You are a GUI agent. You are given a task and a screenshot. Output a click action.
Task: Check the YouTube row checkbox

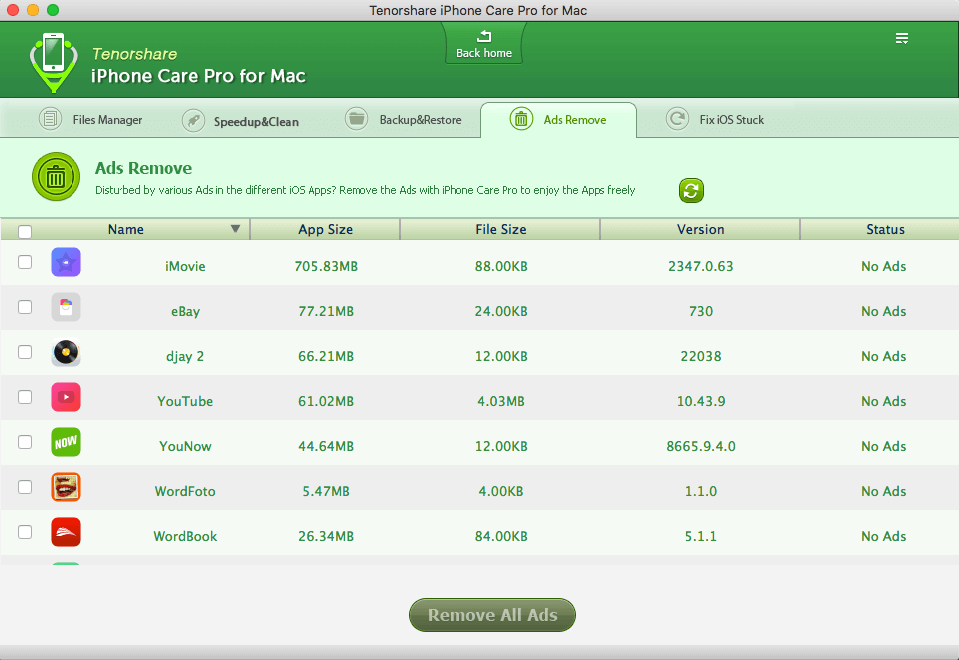tap(25, 396)
